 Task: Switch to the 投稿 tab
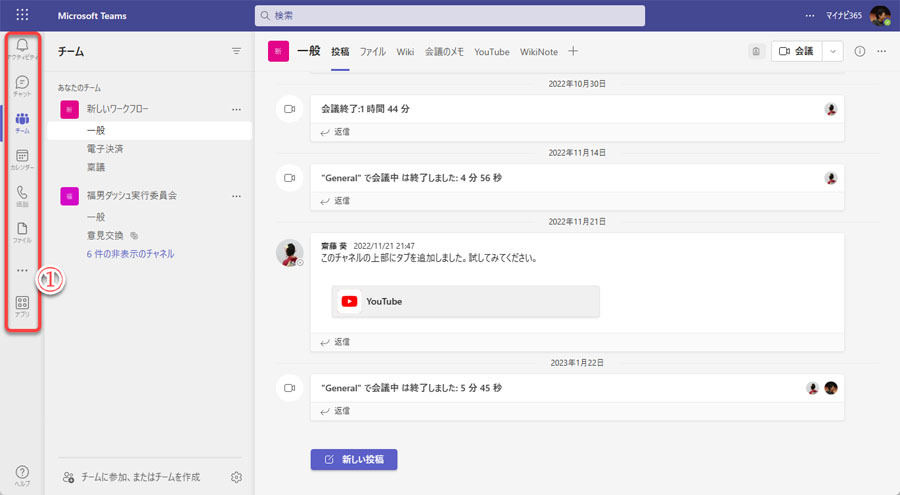tap(340, 52)
